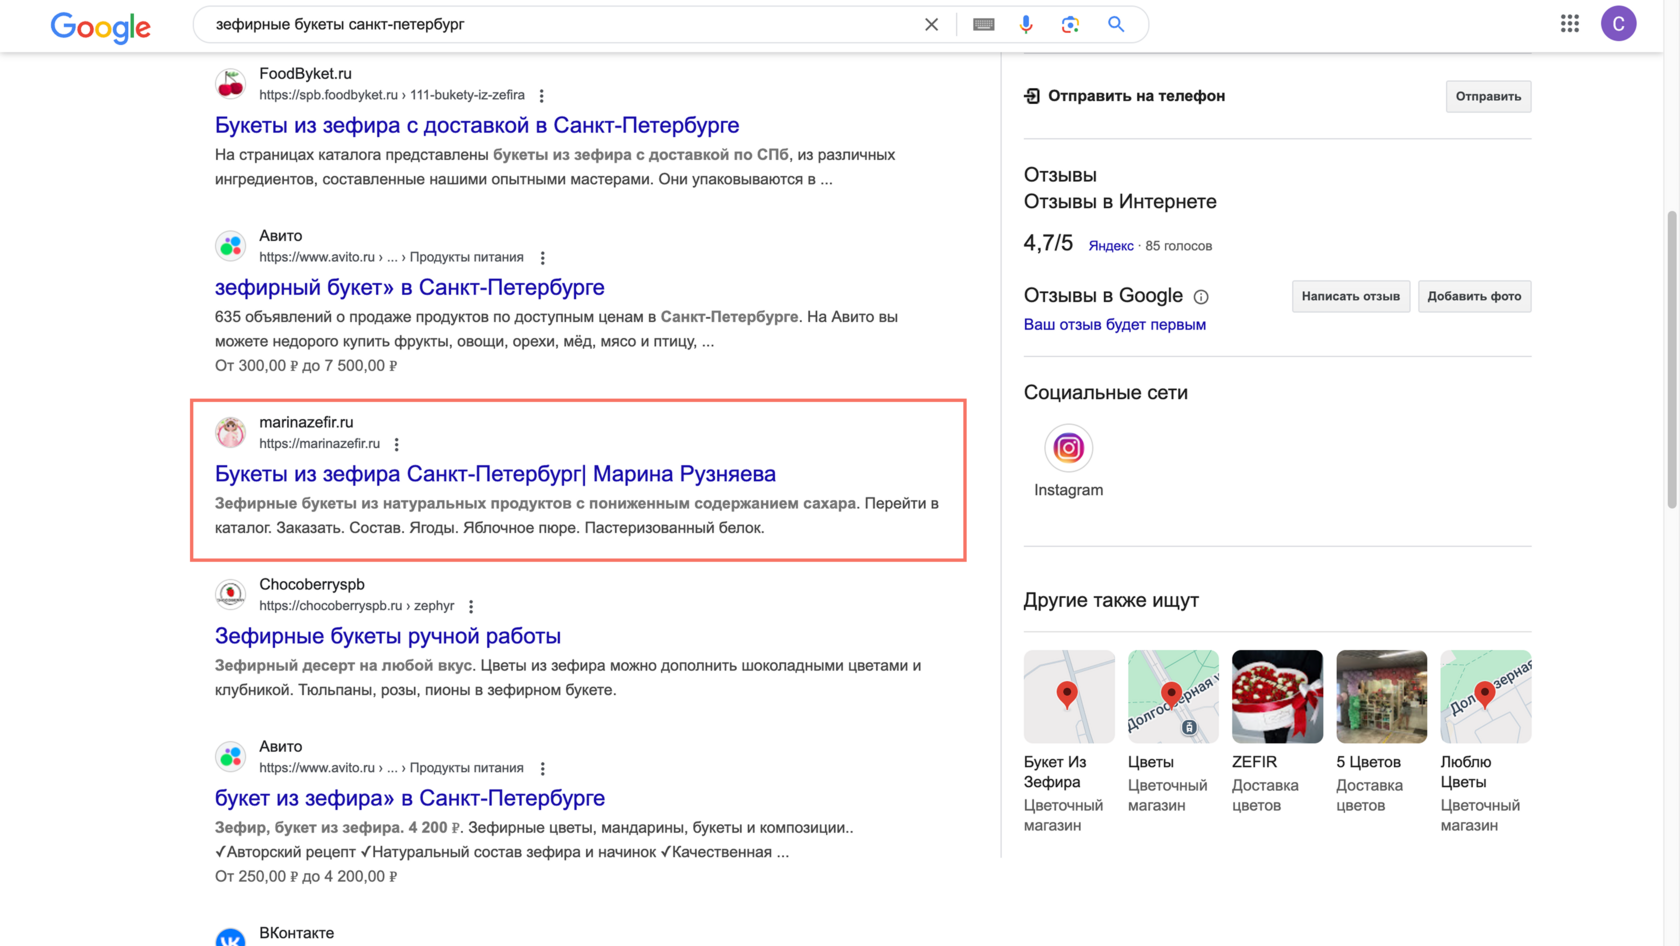
Task: Open more options for Chocoberryspb result
Action: (471, 606)
